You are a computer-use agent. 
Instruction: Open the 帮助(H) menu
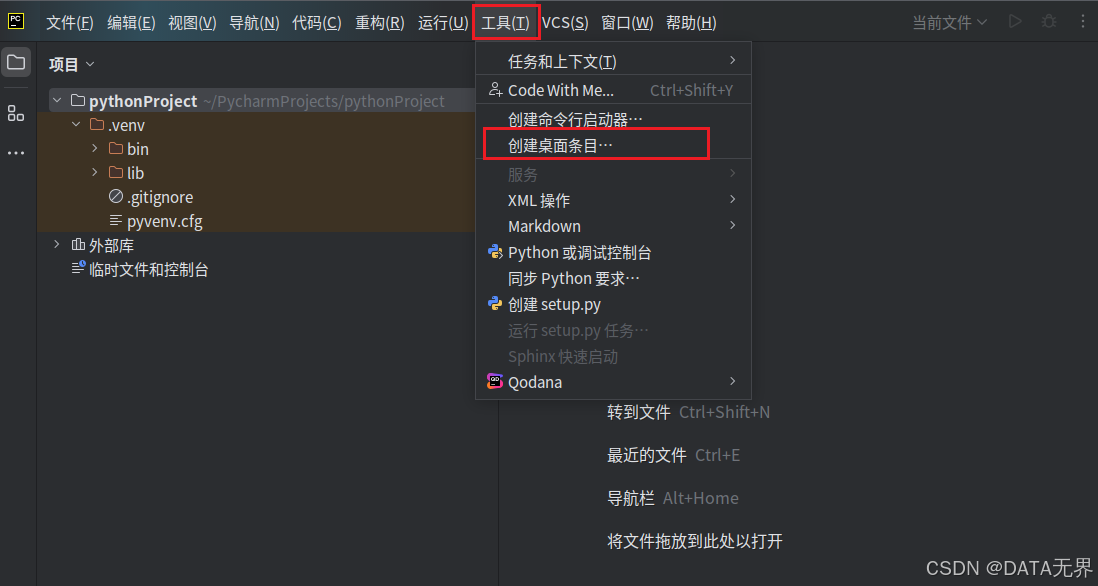691,23
